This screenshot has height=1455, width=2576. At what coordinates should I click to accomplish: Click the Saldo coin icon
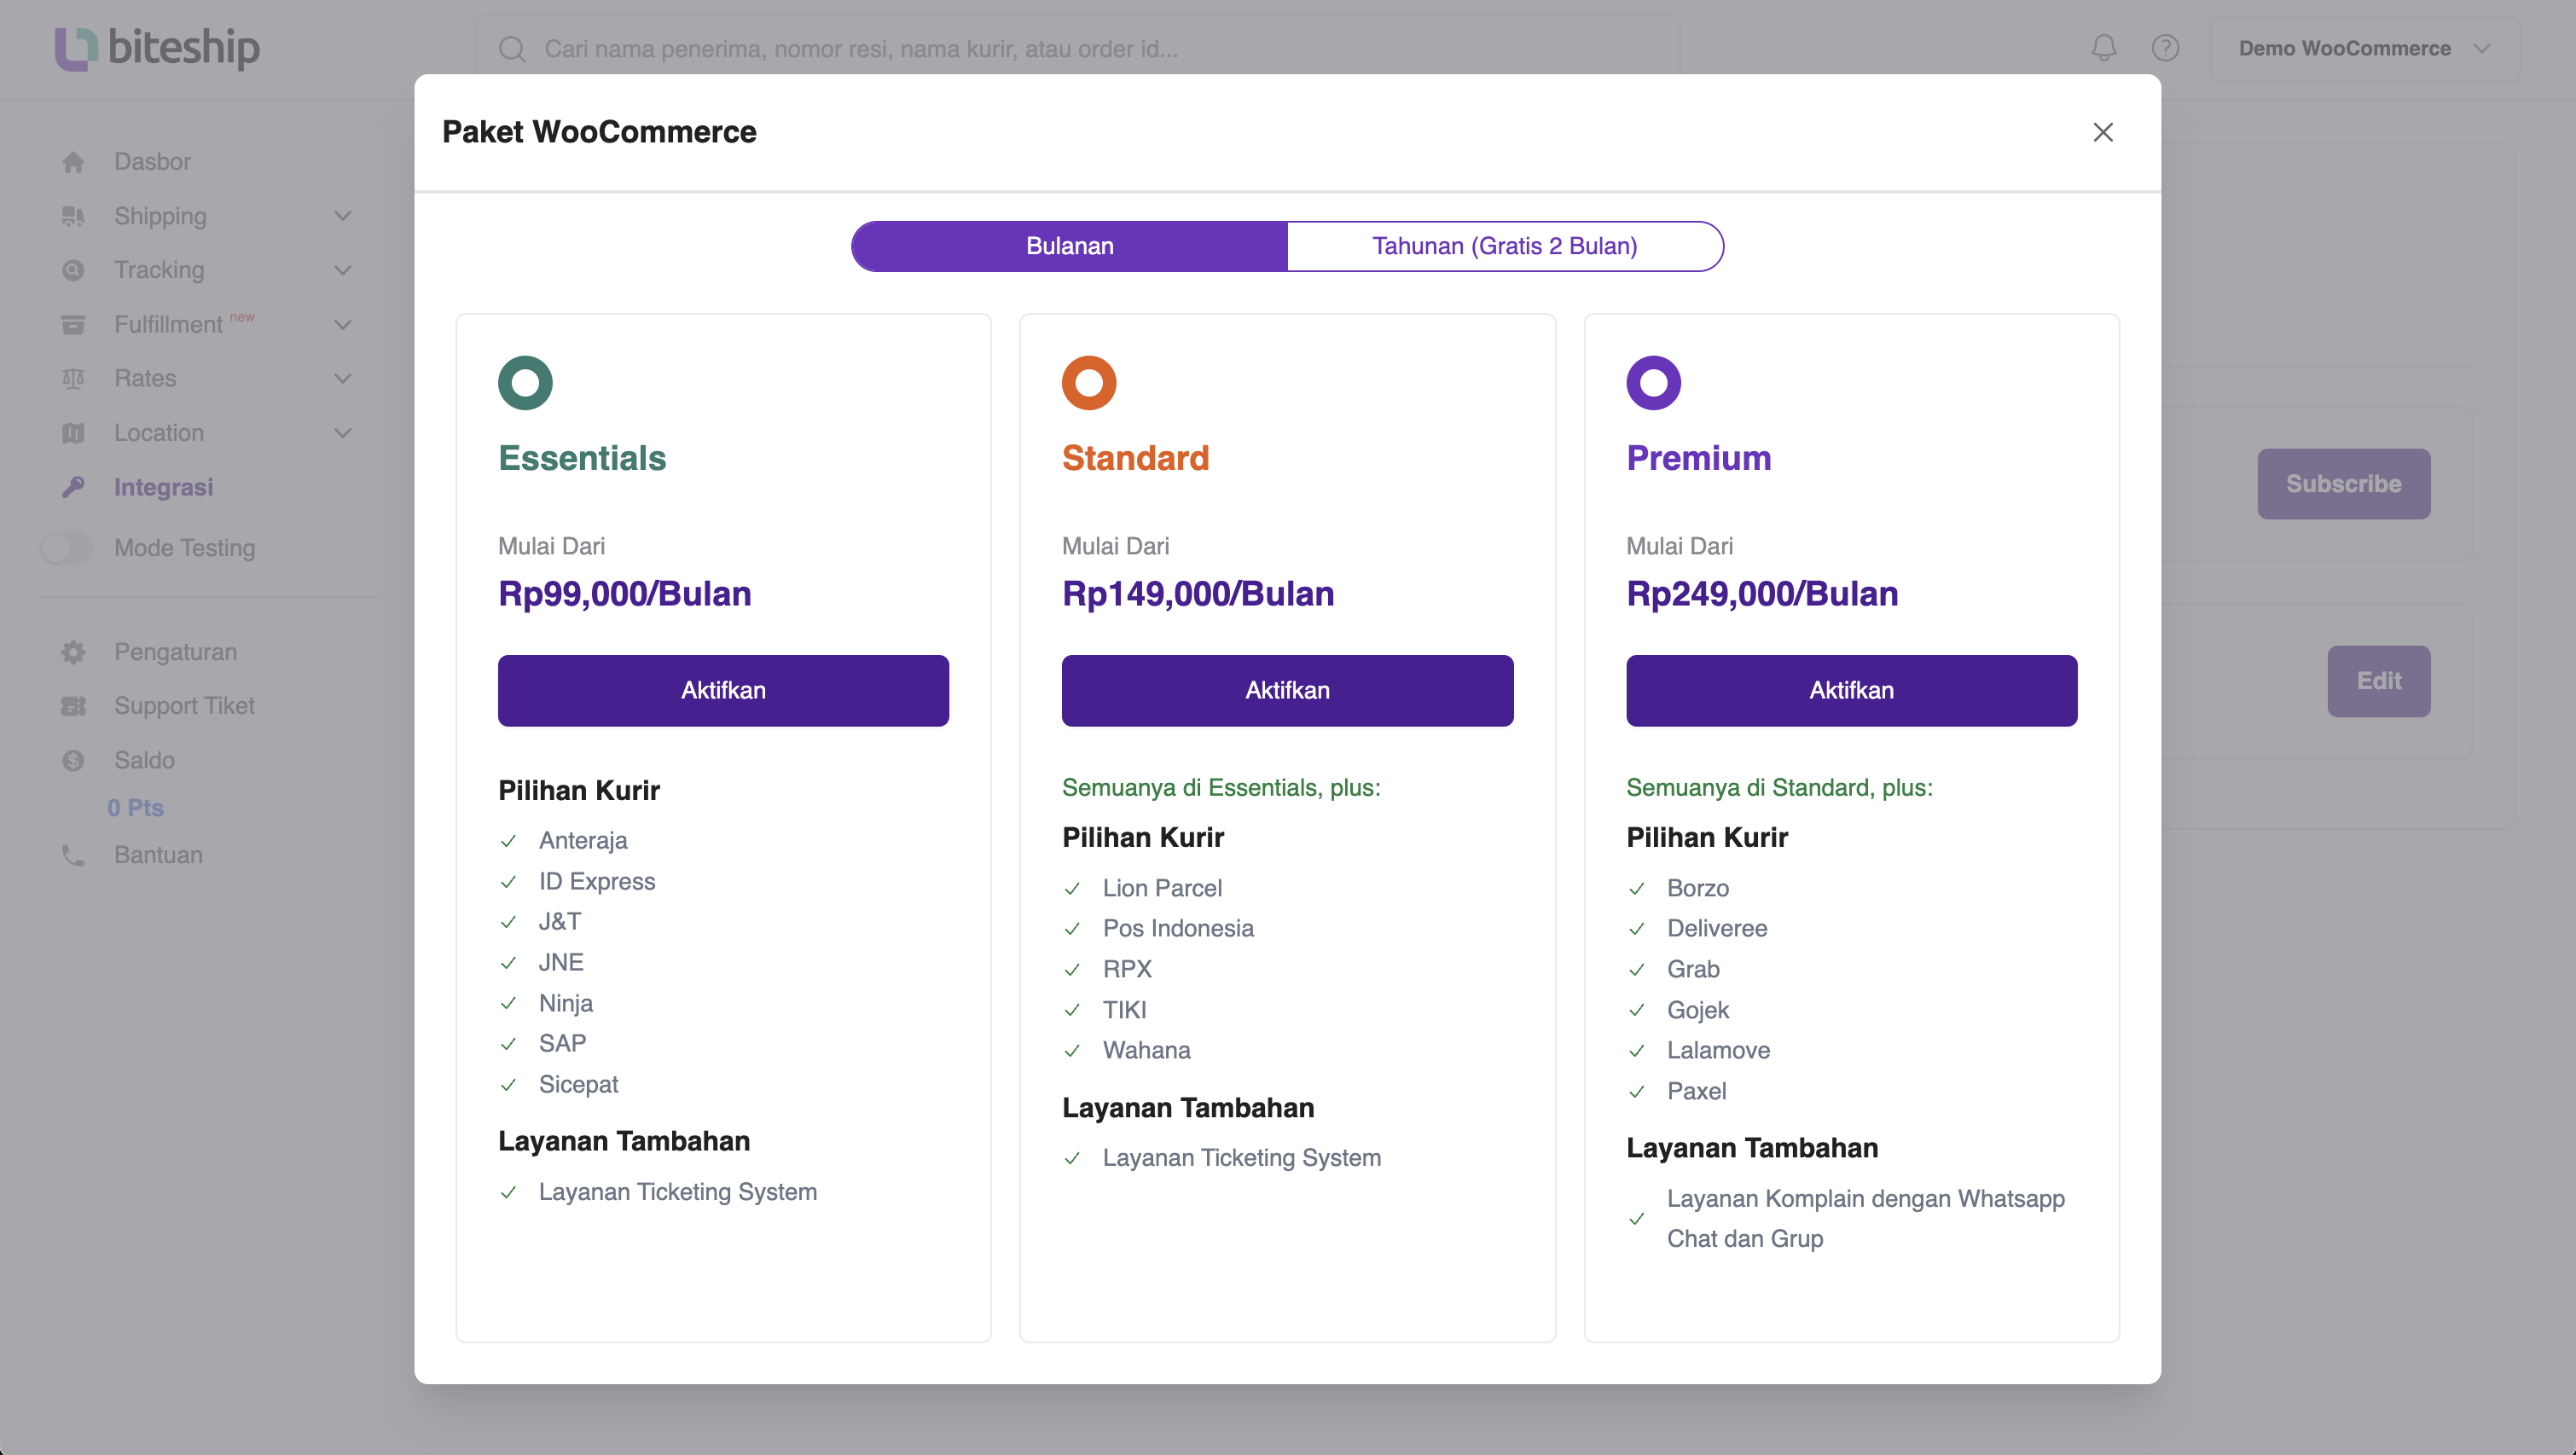point(73,760)
